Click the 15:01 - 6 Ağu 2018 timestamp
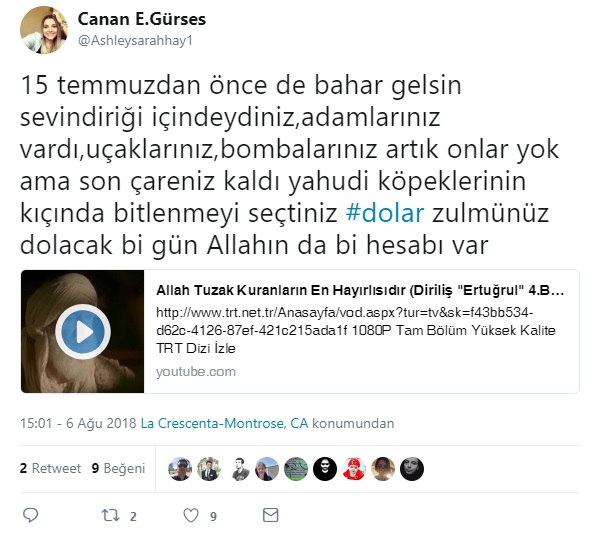 point(78,423)
